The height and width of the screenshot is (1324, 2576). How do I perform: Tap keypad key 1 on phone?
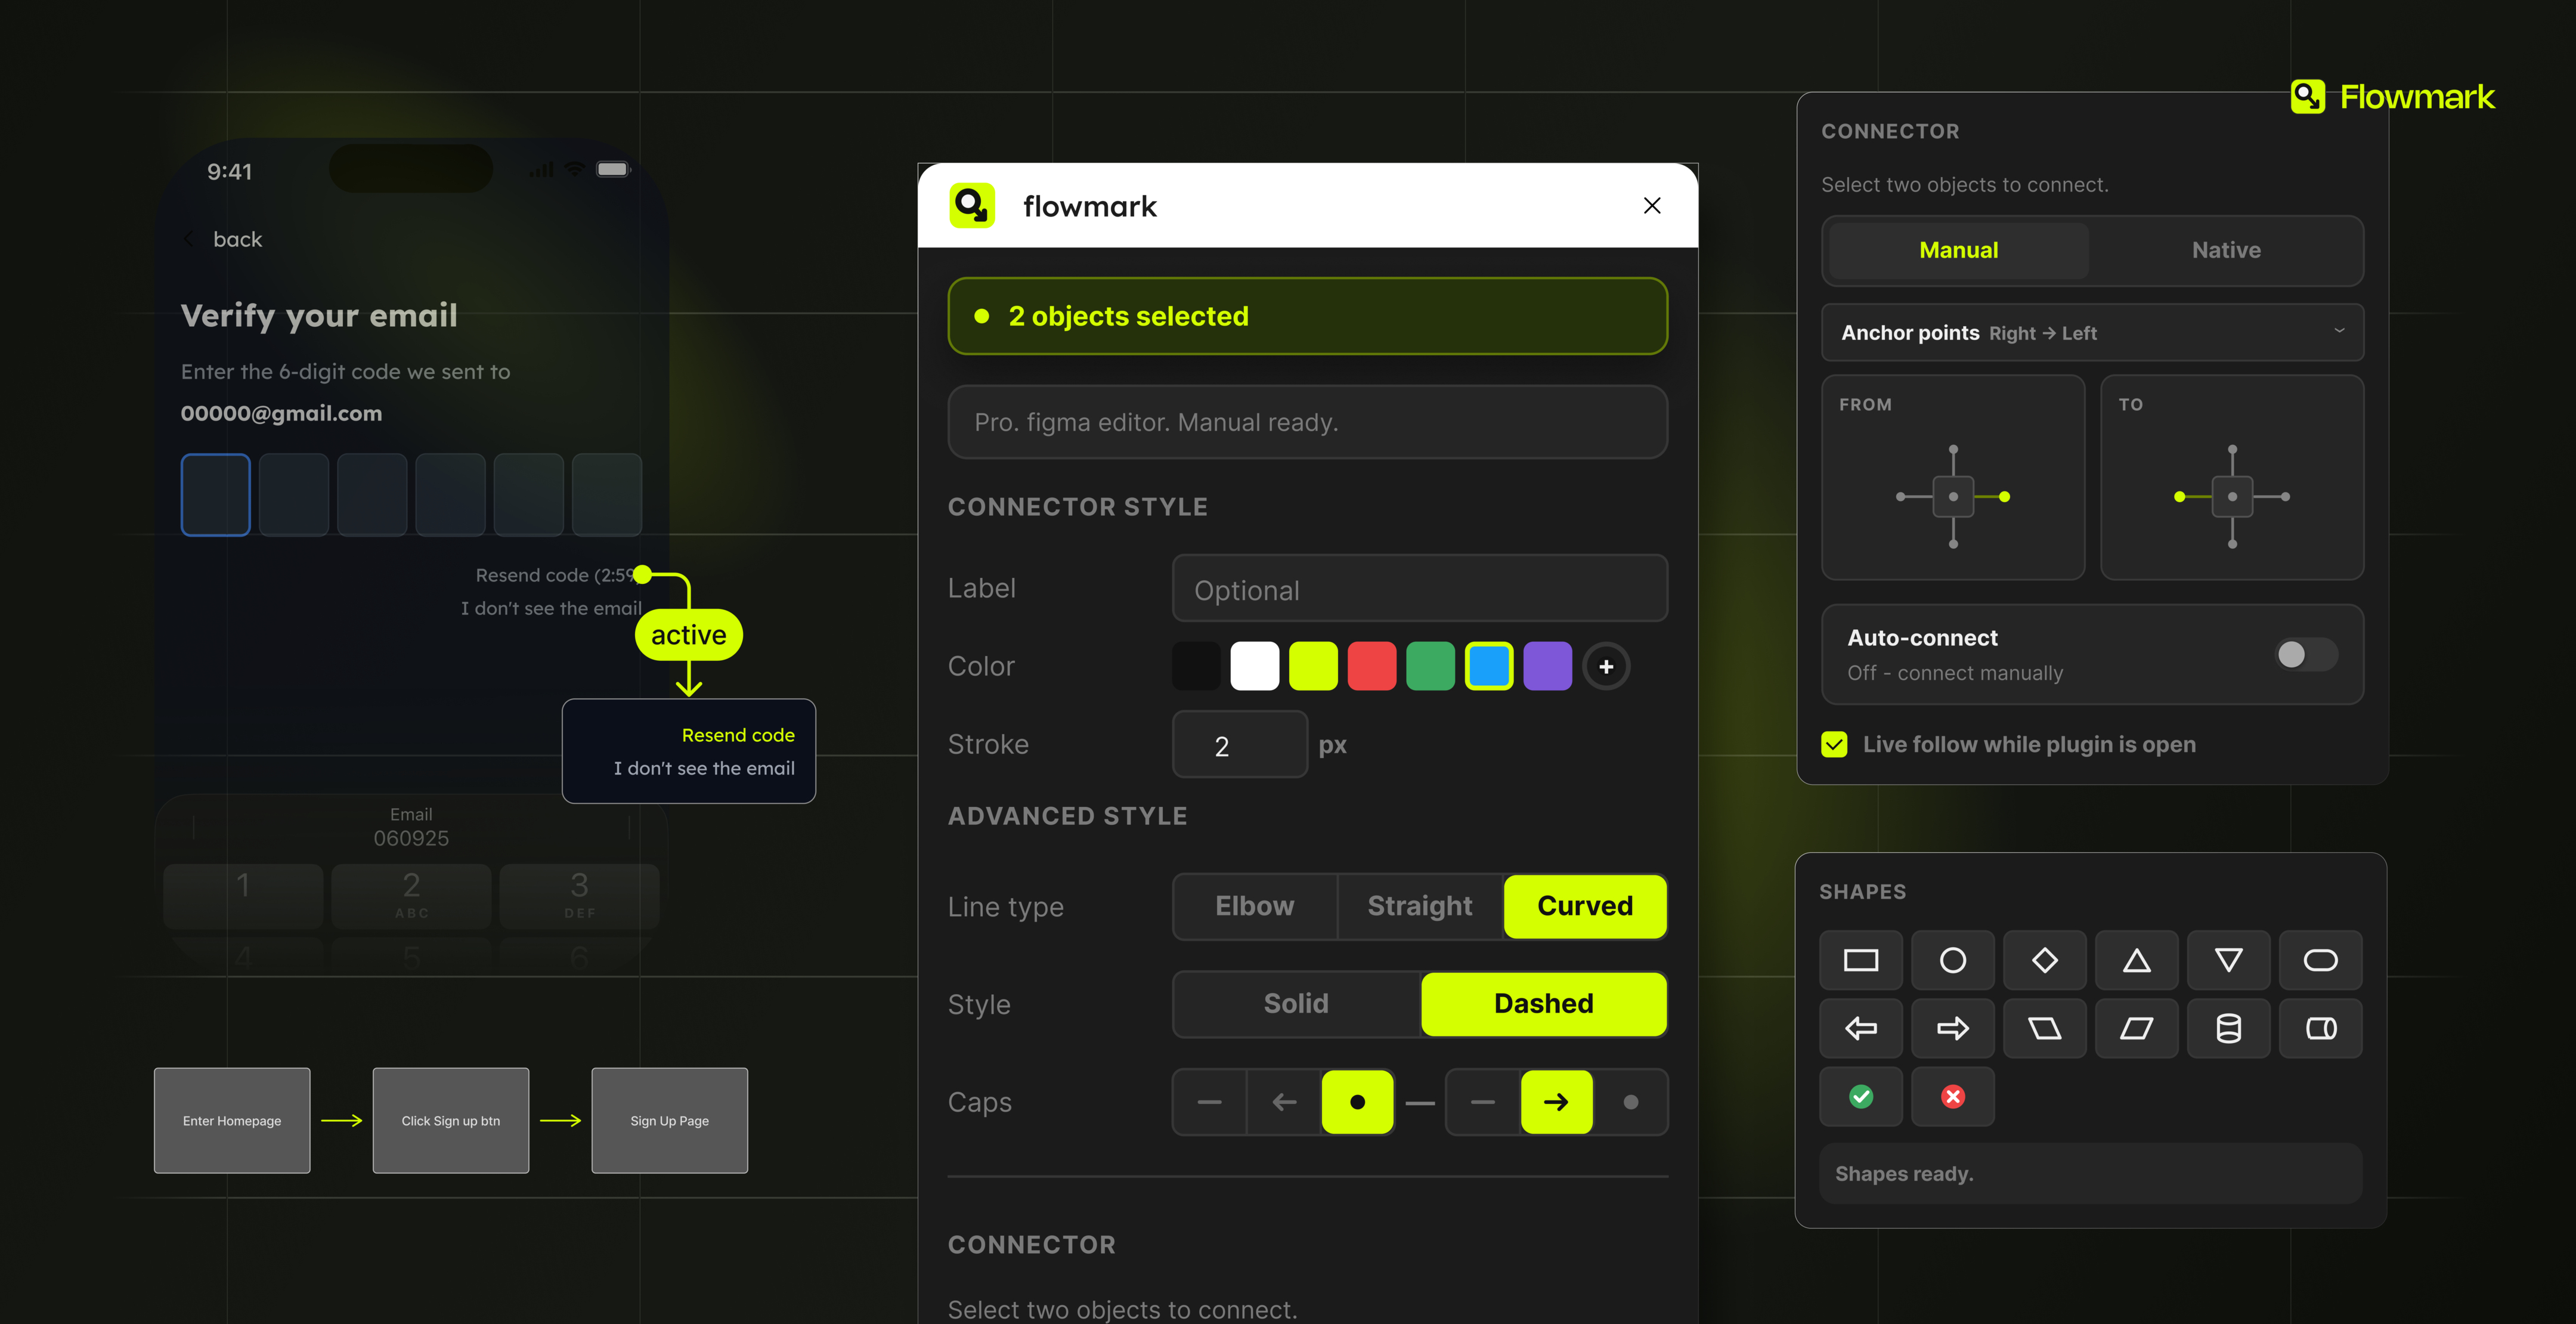point(243,896)
